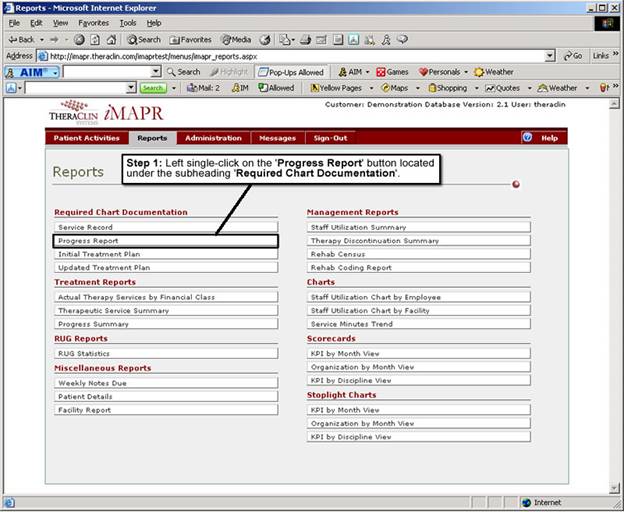This screenshot has height=512, width=624.
Task: Click the Help question mark icon
Action: (527, 138)
